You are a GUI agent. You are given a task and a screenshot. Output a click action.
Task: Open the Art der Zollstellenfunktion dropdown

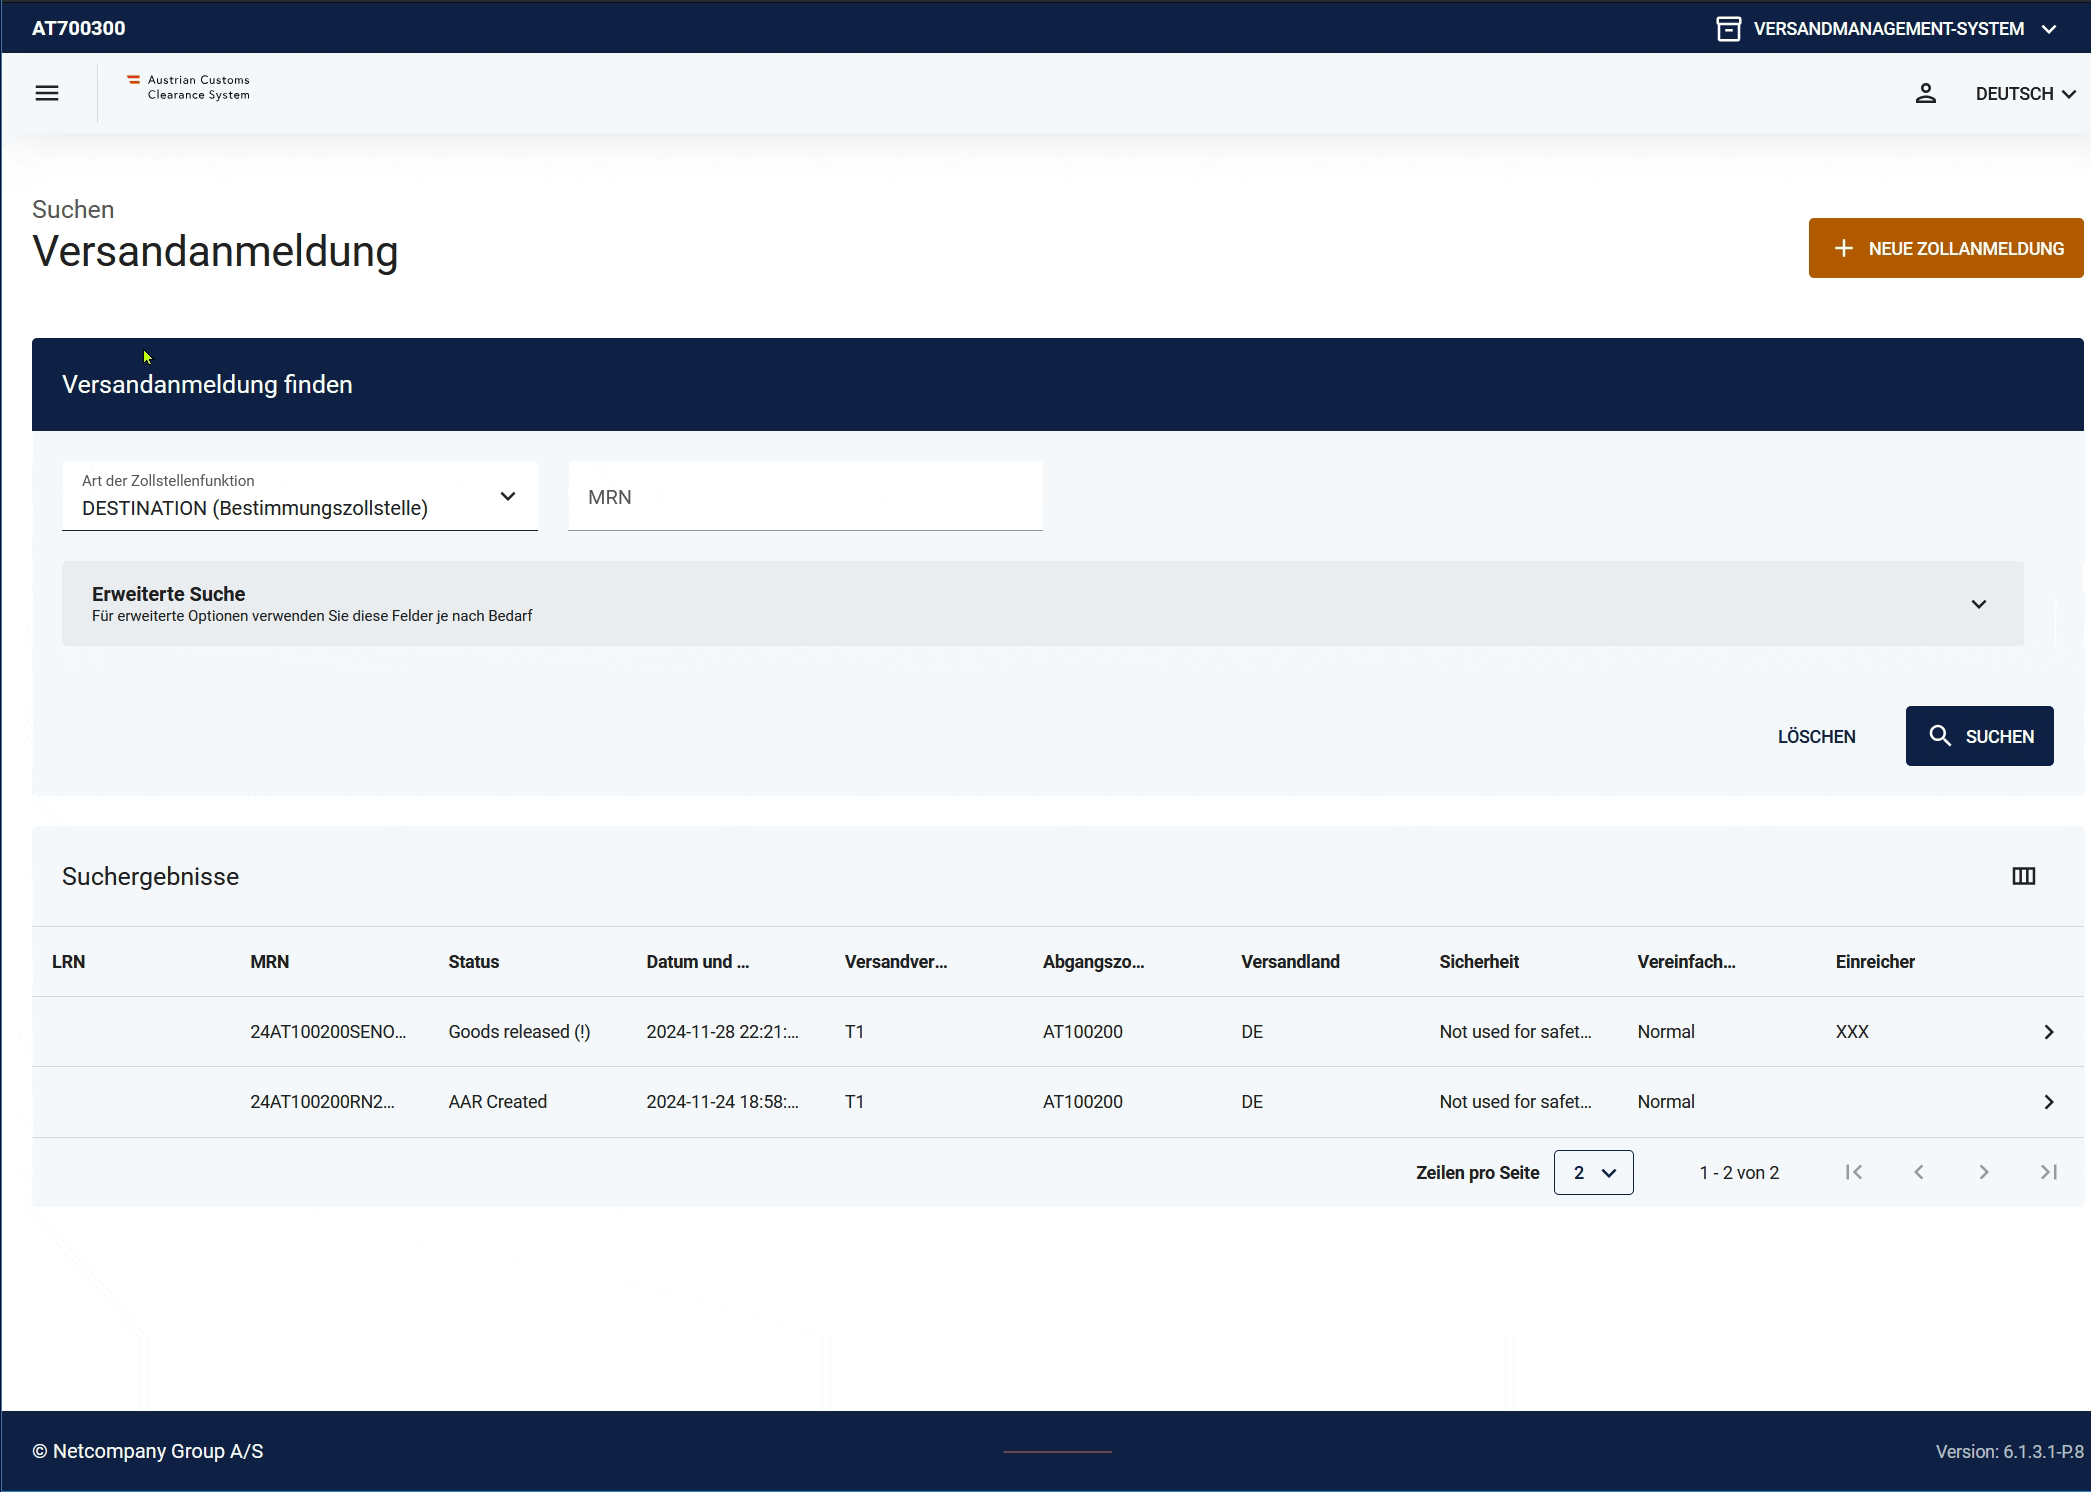300,496
